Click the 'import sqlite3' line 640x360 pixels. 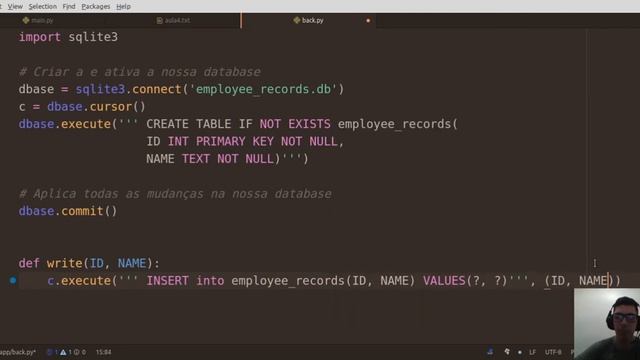point(68,37)
